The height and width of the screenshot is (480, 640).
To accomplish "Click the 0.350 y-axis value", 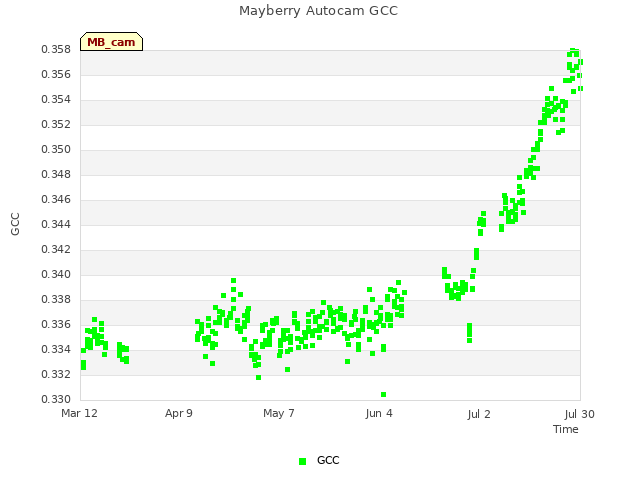I will [56, 150].
